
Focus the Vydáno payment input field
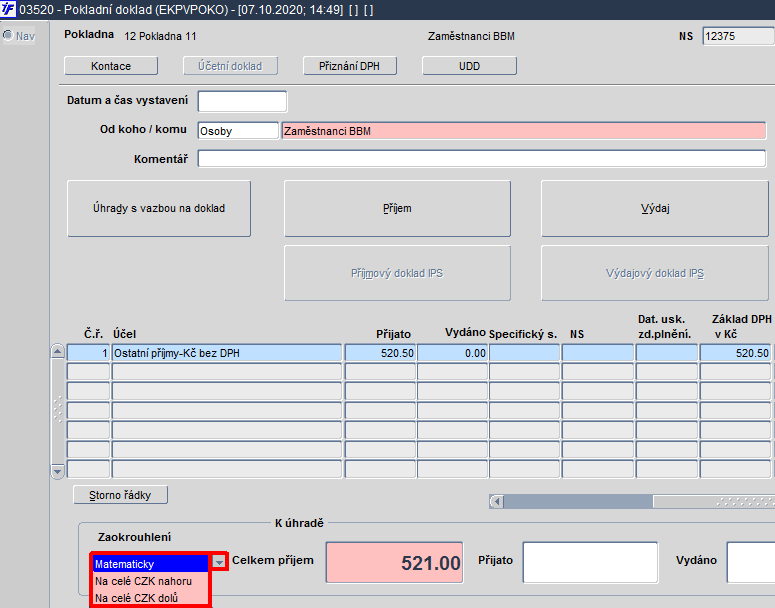(x=751, y=563)
